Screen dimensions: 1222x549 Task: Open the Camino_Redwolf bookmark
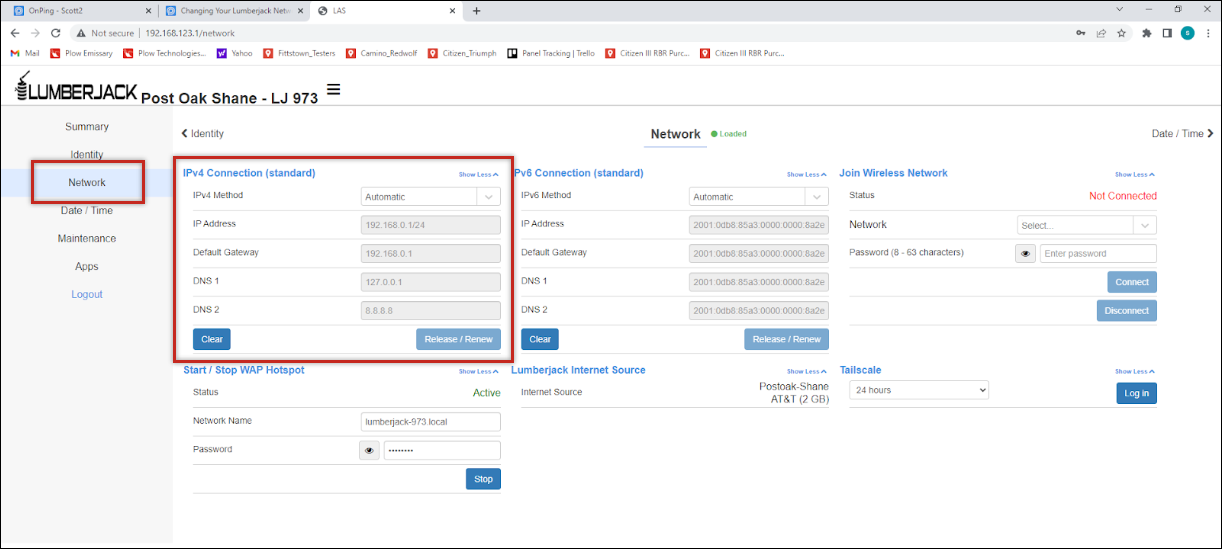click(x=385, y=53)
